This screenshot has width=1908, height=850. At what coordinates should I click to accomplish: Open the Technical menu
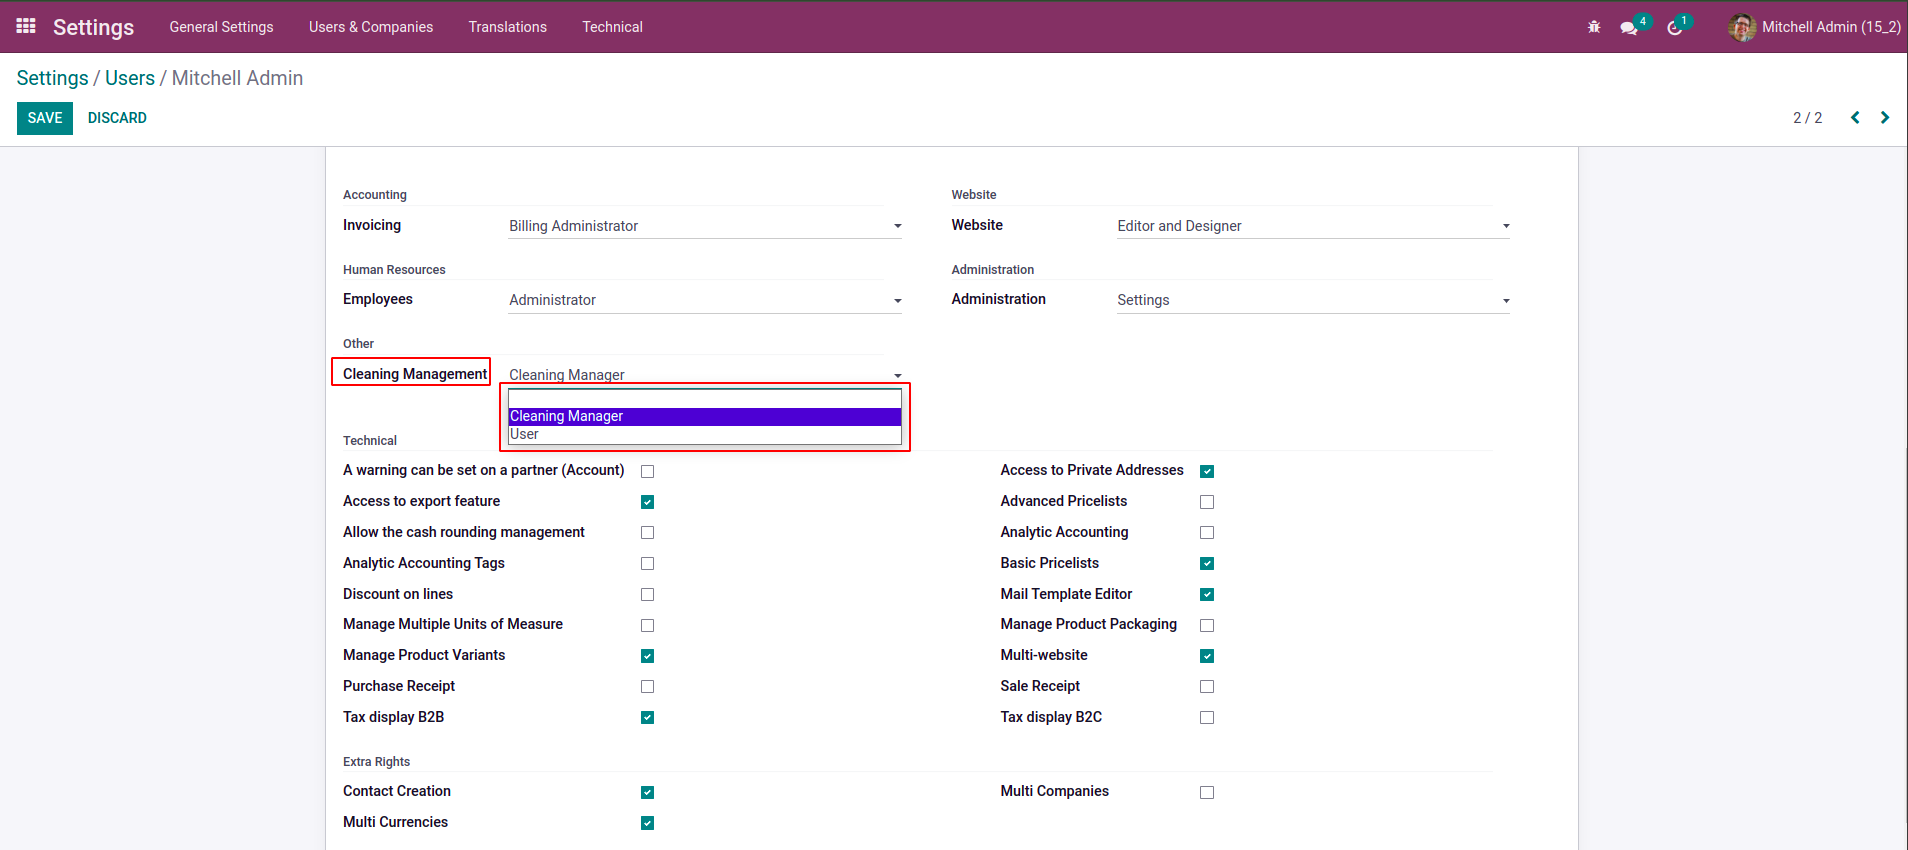612,27
